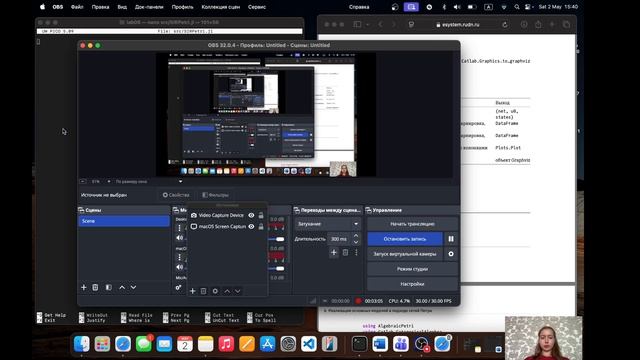640x360 pixels.
Task: Select the Scene item in scenes list
Action: [124, 221]
